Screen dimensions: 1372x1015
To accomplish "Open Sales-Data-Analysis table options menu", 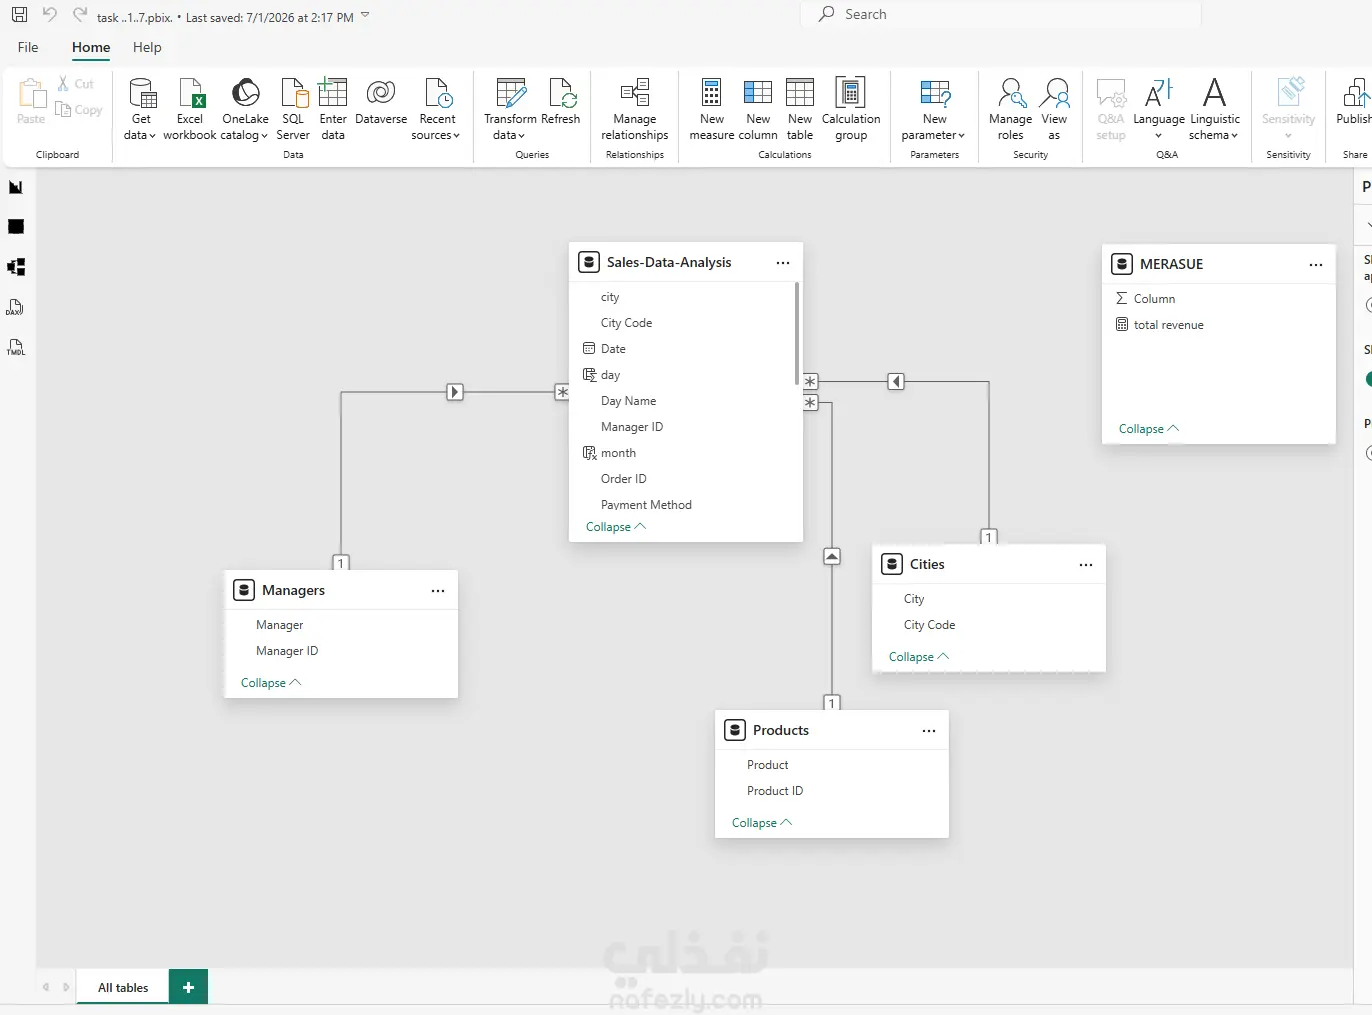I will tap(783, 263).
